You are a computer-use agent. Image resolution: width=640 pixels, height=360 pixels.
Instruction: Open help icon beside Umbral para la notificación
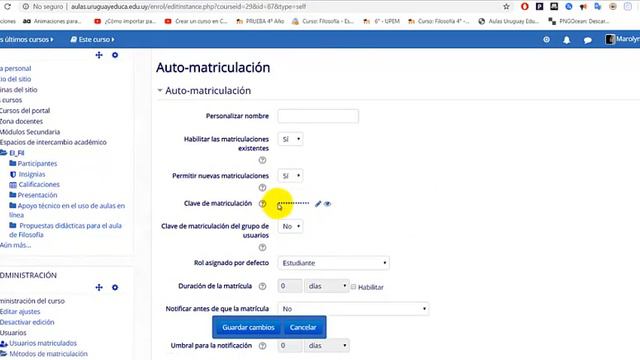(x=262, y=346)
